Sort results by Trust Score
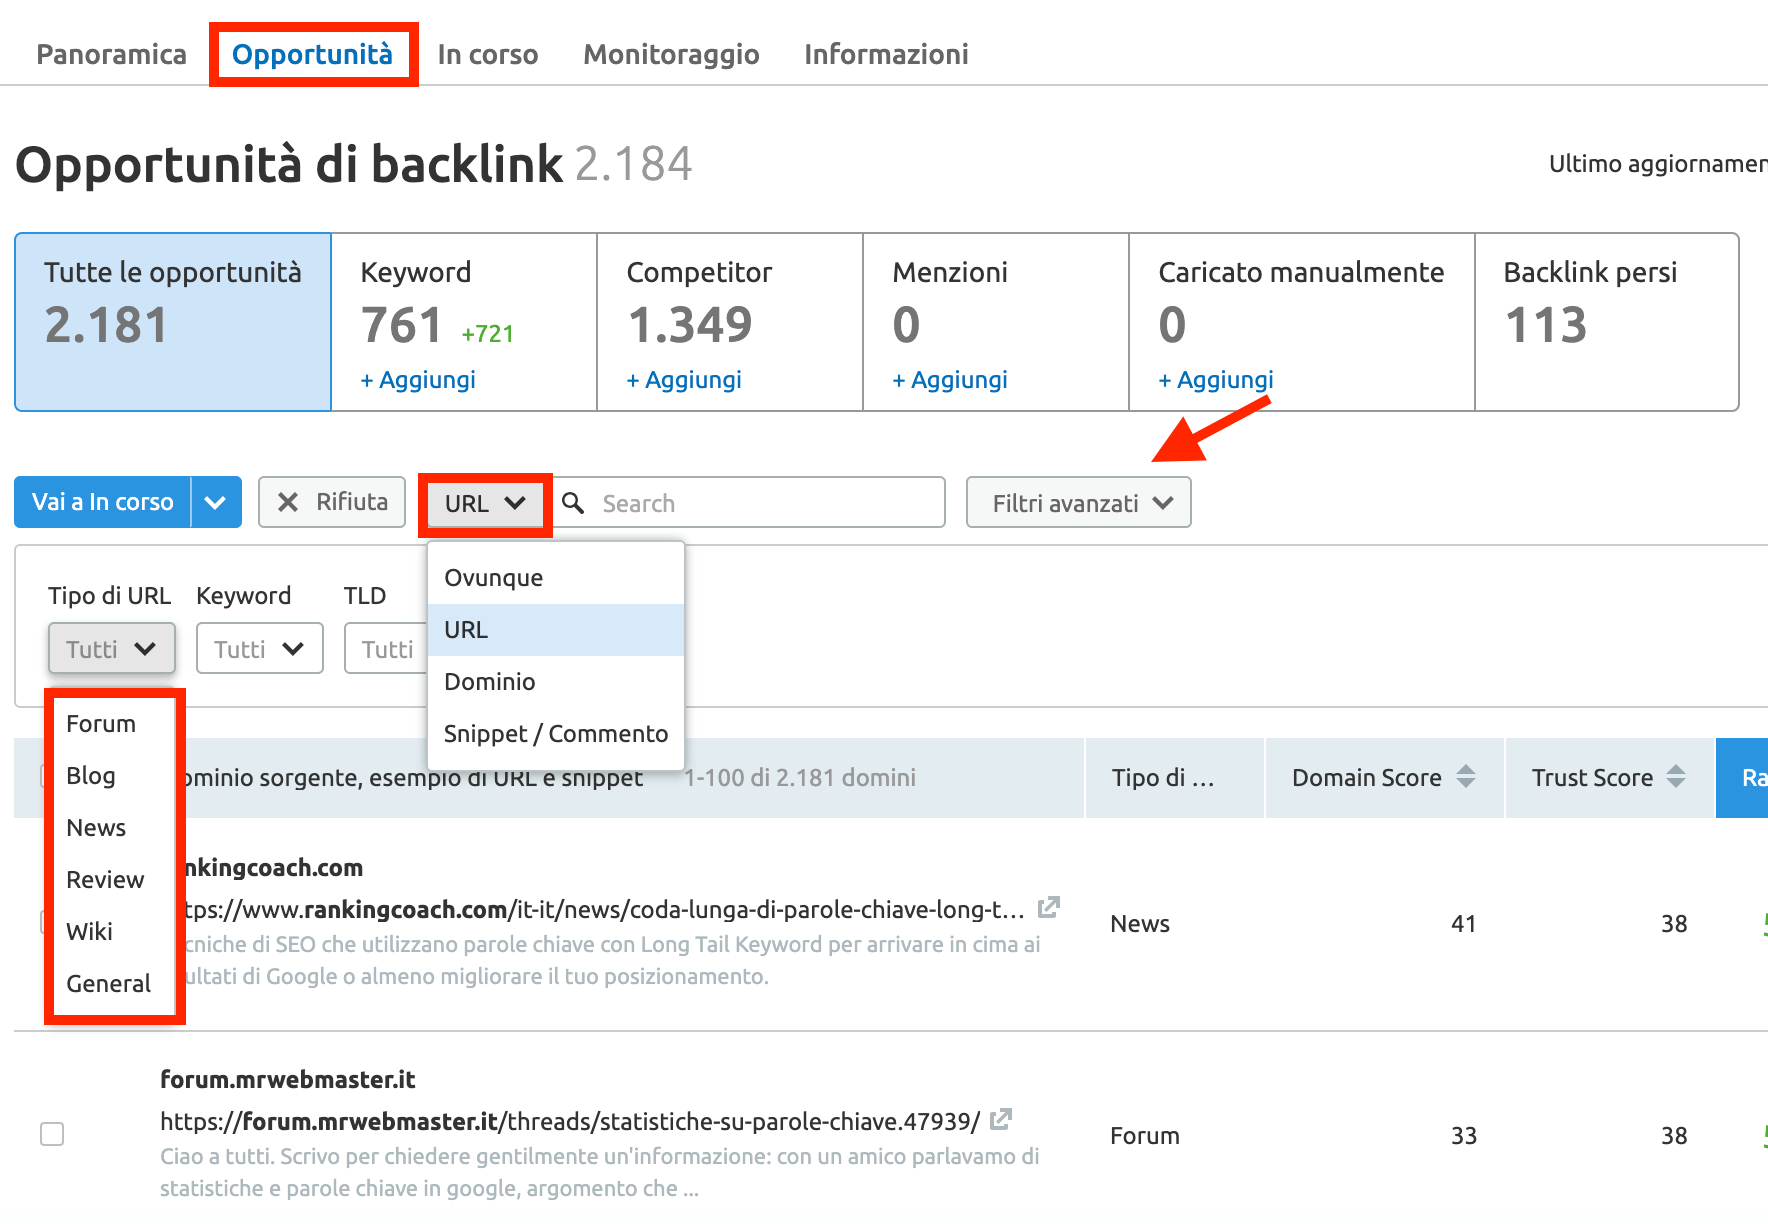The height and width of the screenshot is (1224, 1768). tap(1675, 777)
